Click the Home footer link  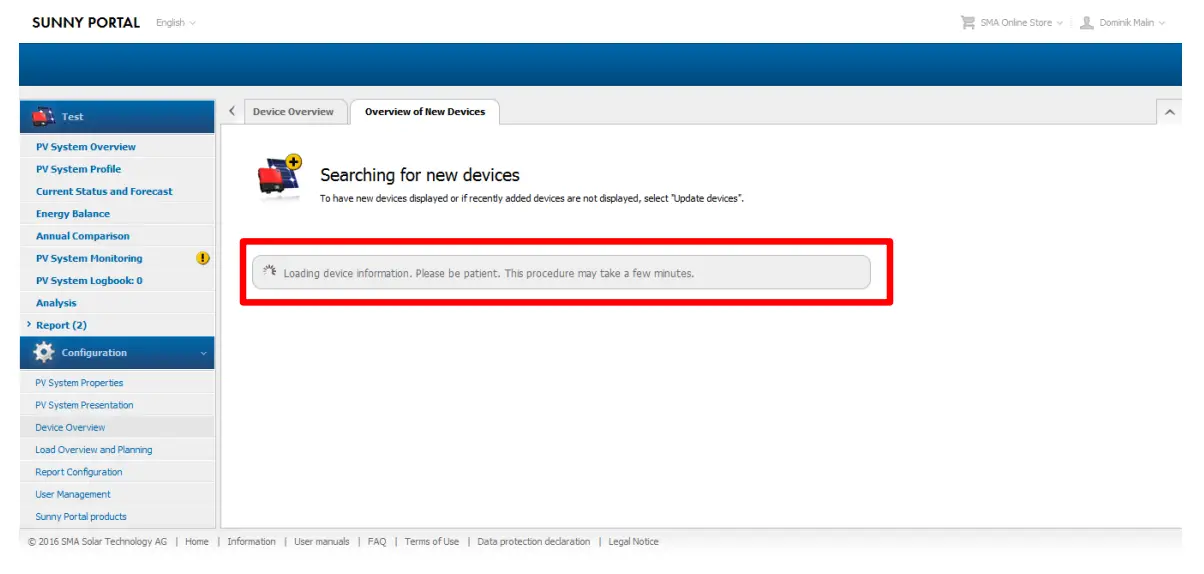click(197, 542)
